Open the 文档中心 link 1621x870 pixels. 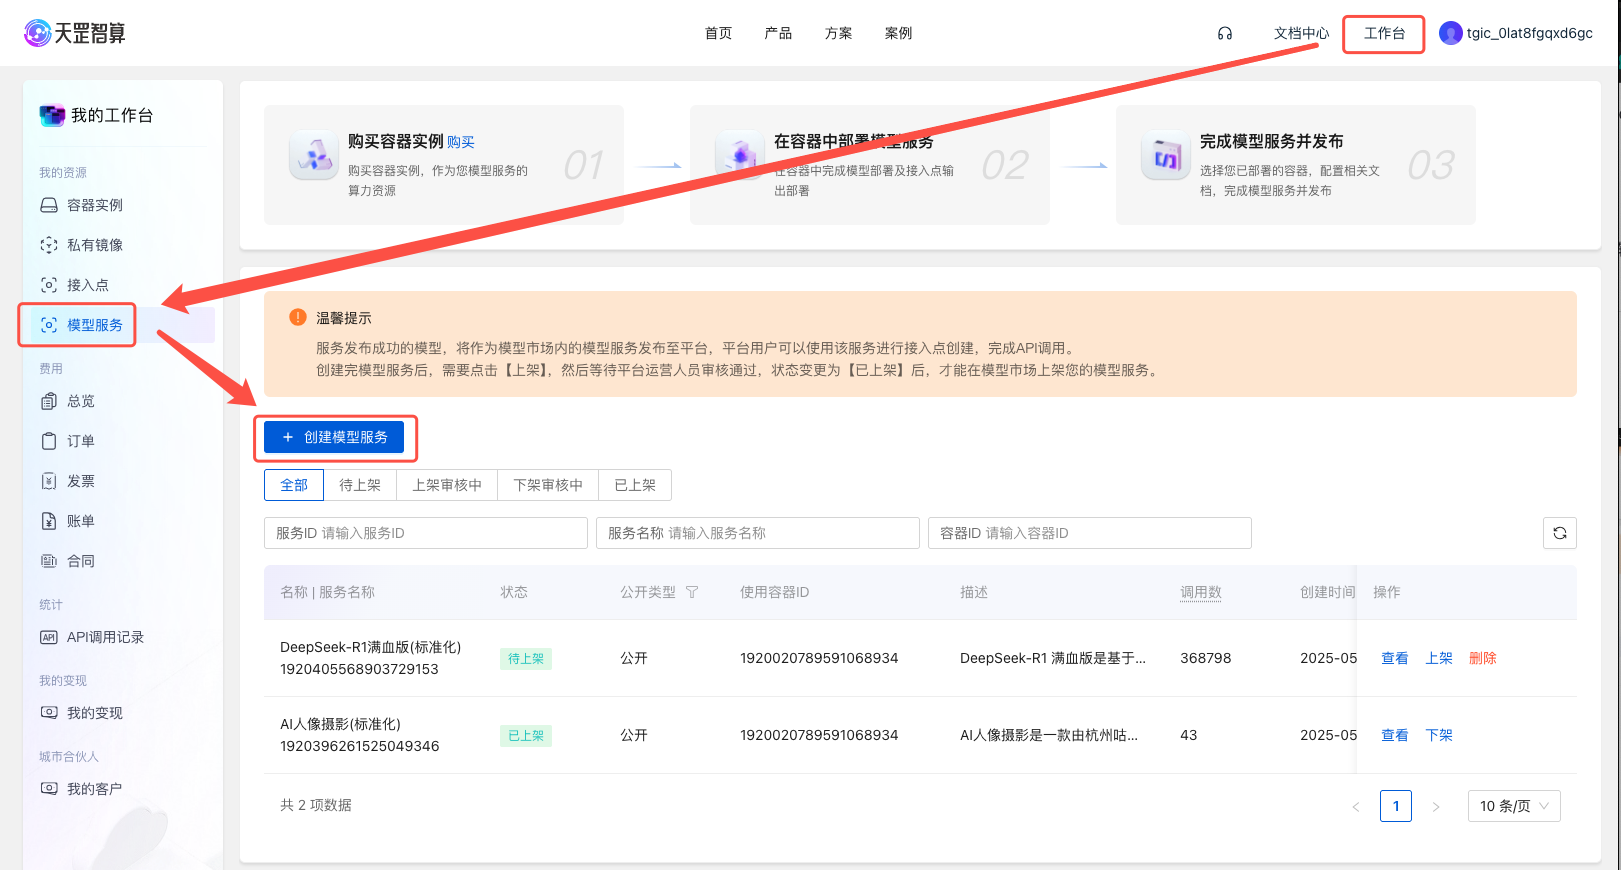1301,33
